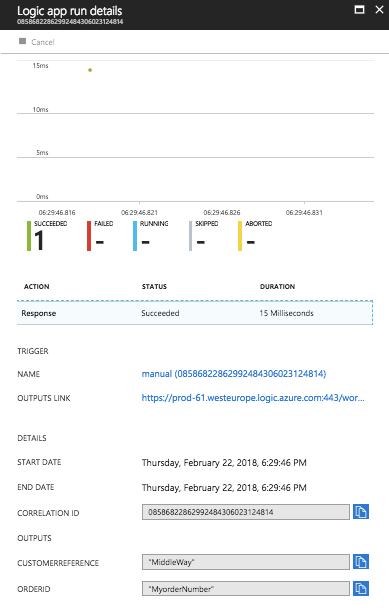
Task: Click the DURATION column header
Action: pyautogui.click(x=277, y=286)
